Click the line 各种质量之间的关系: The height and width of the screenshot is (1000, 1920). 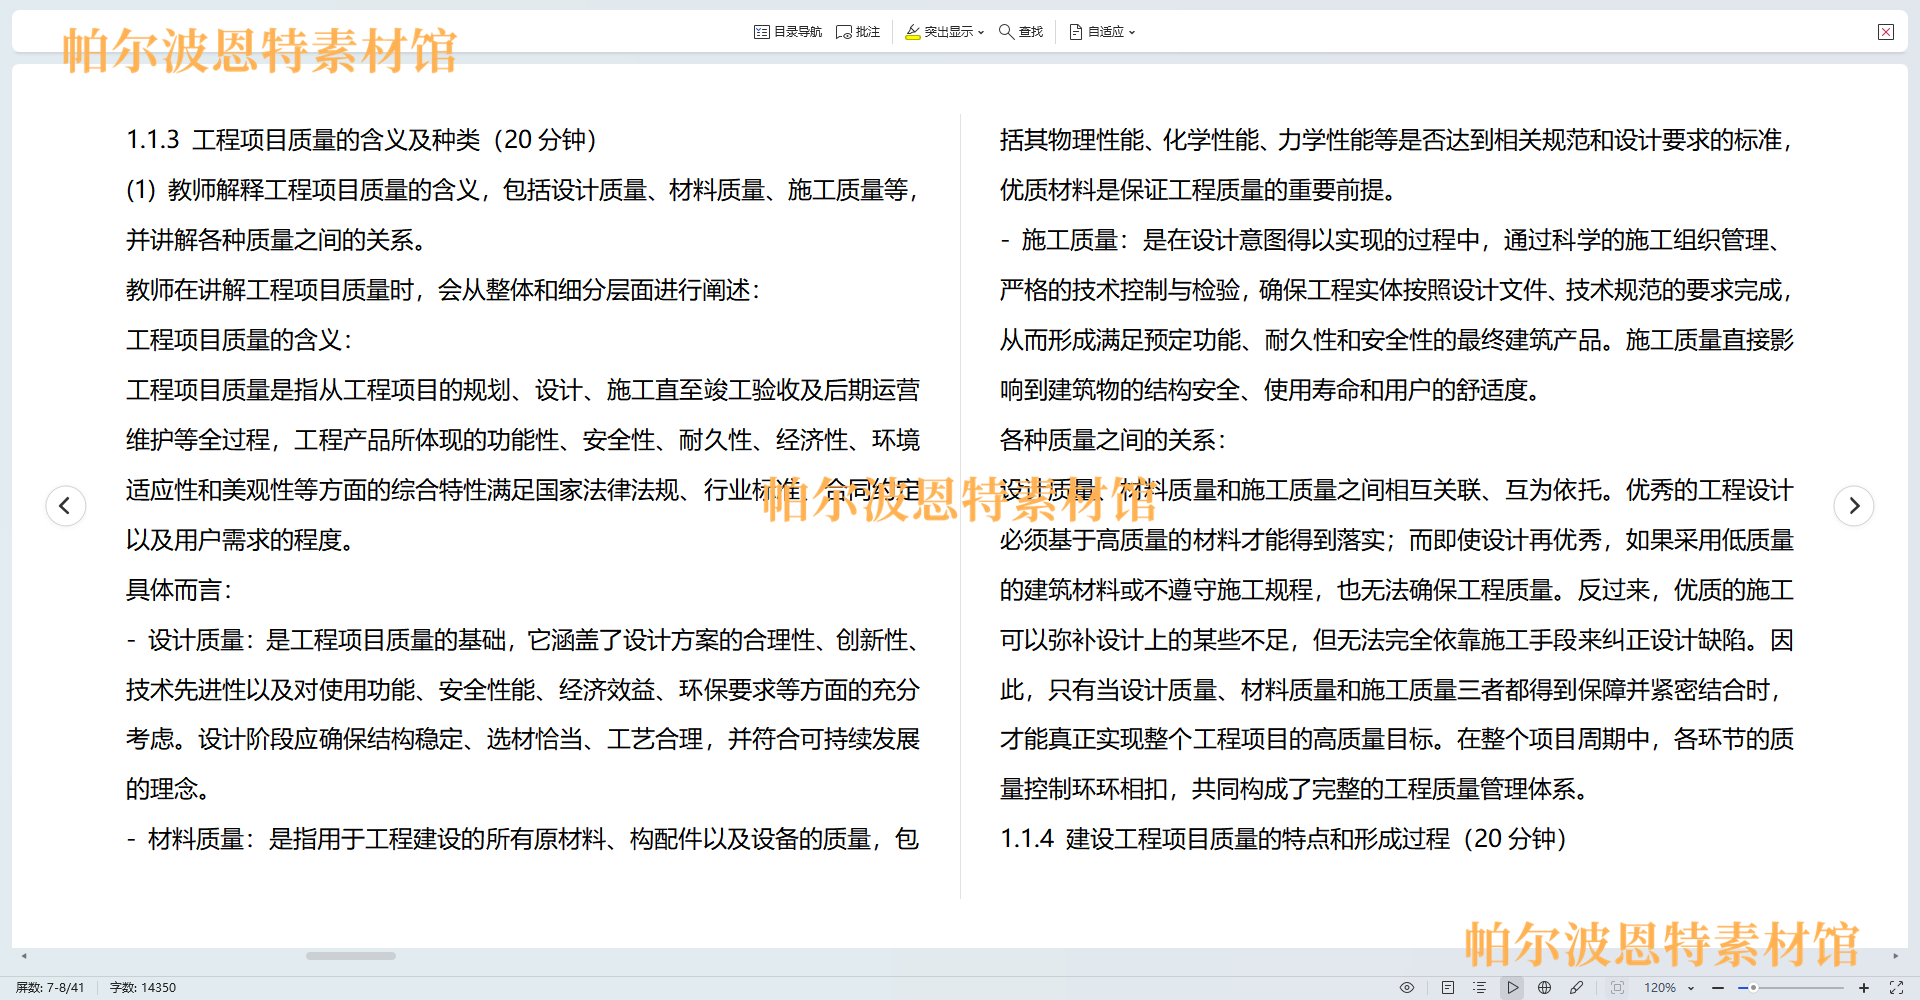pyautogui.click(x=1113, y=440)
